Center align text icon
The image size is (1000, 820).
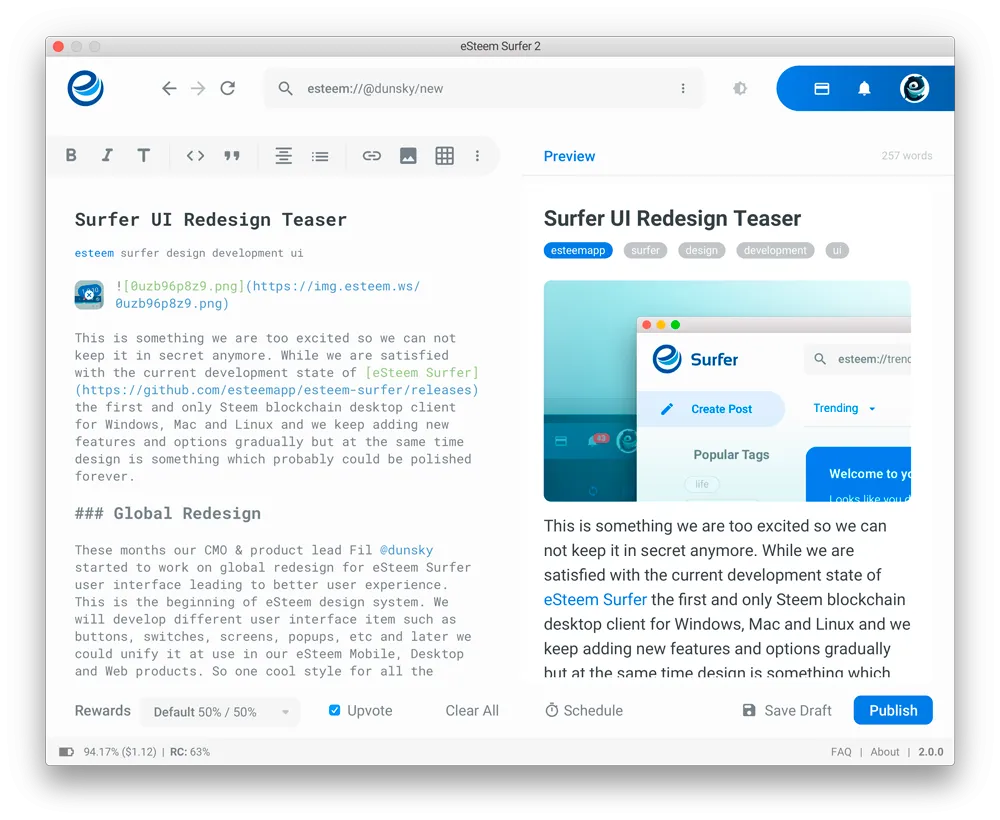click(x=284, y=156)
